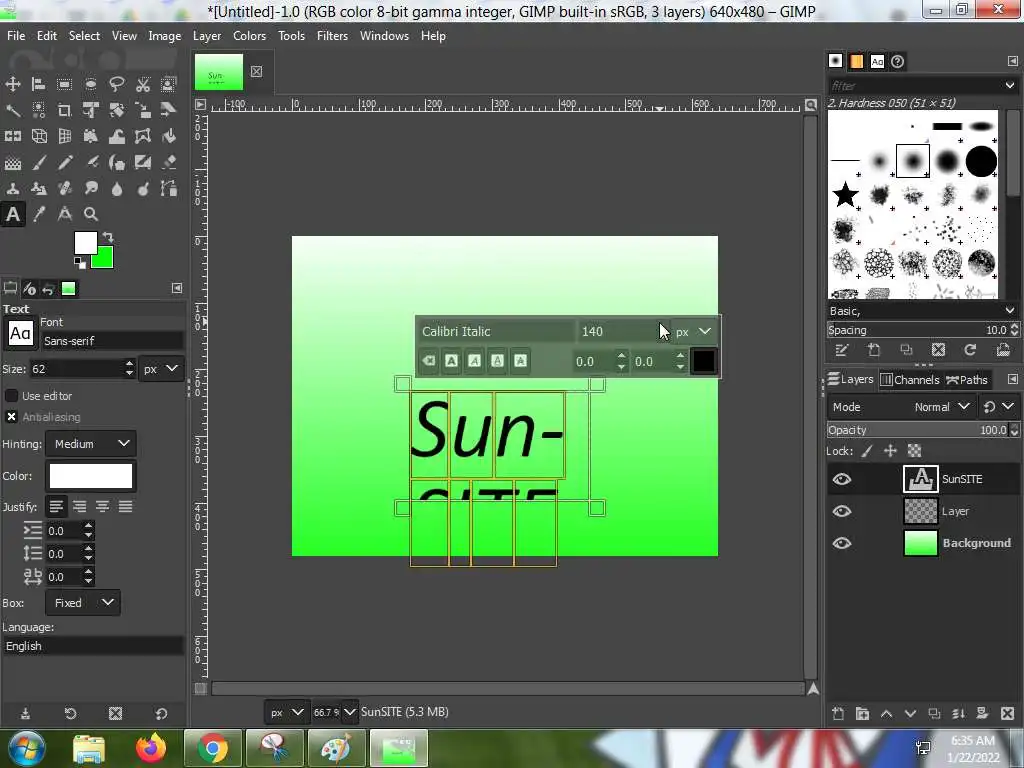
Task: Click the green background color swatch
Action: point(104,259)
